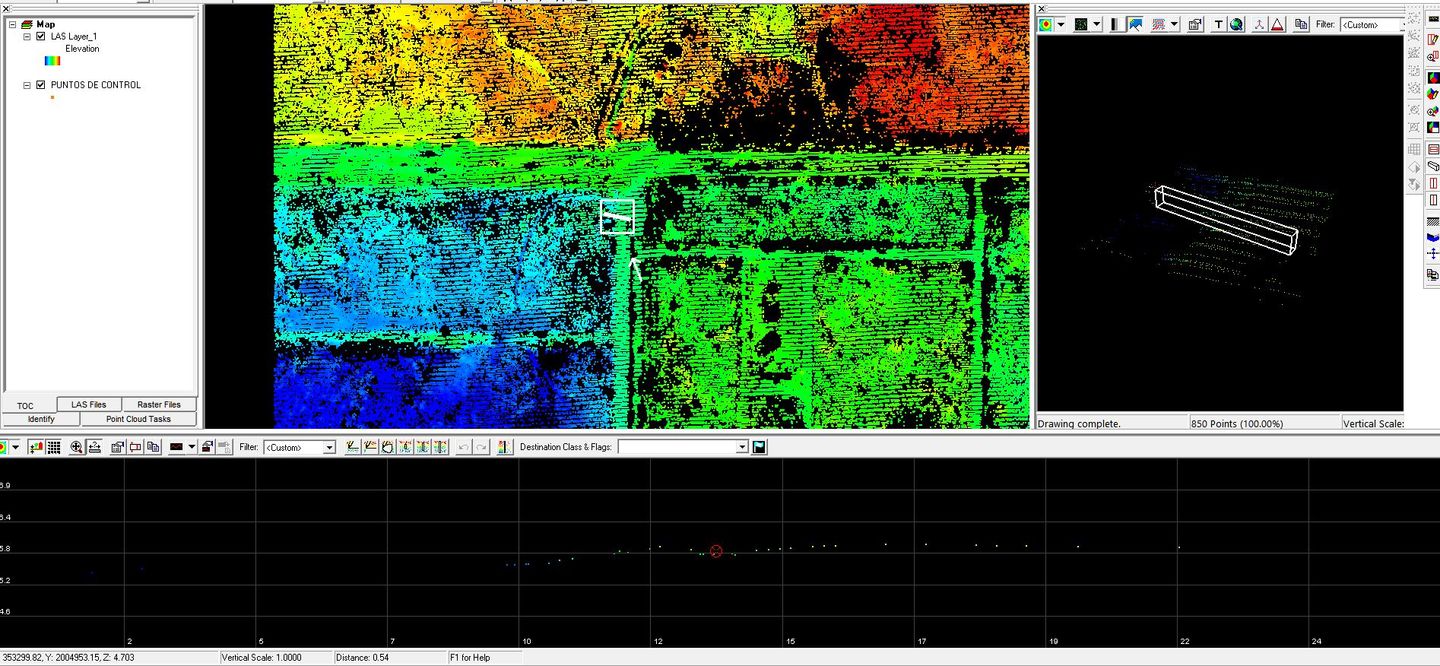Select the Identify tab

coord(41,419)
